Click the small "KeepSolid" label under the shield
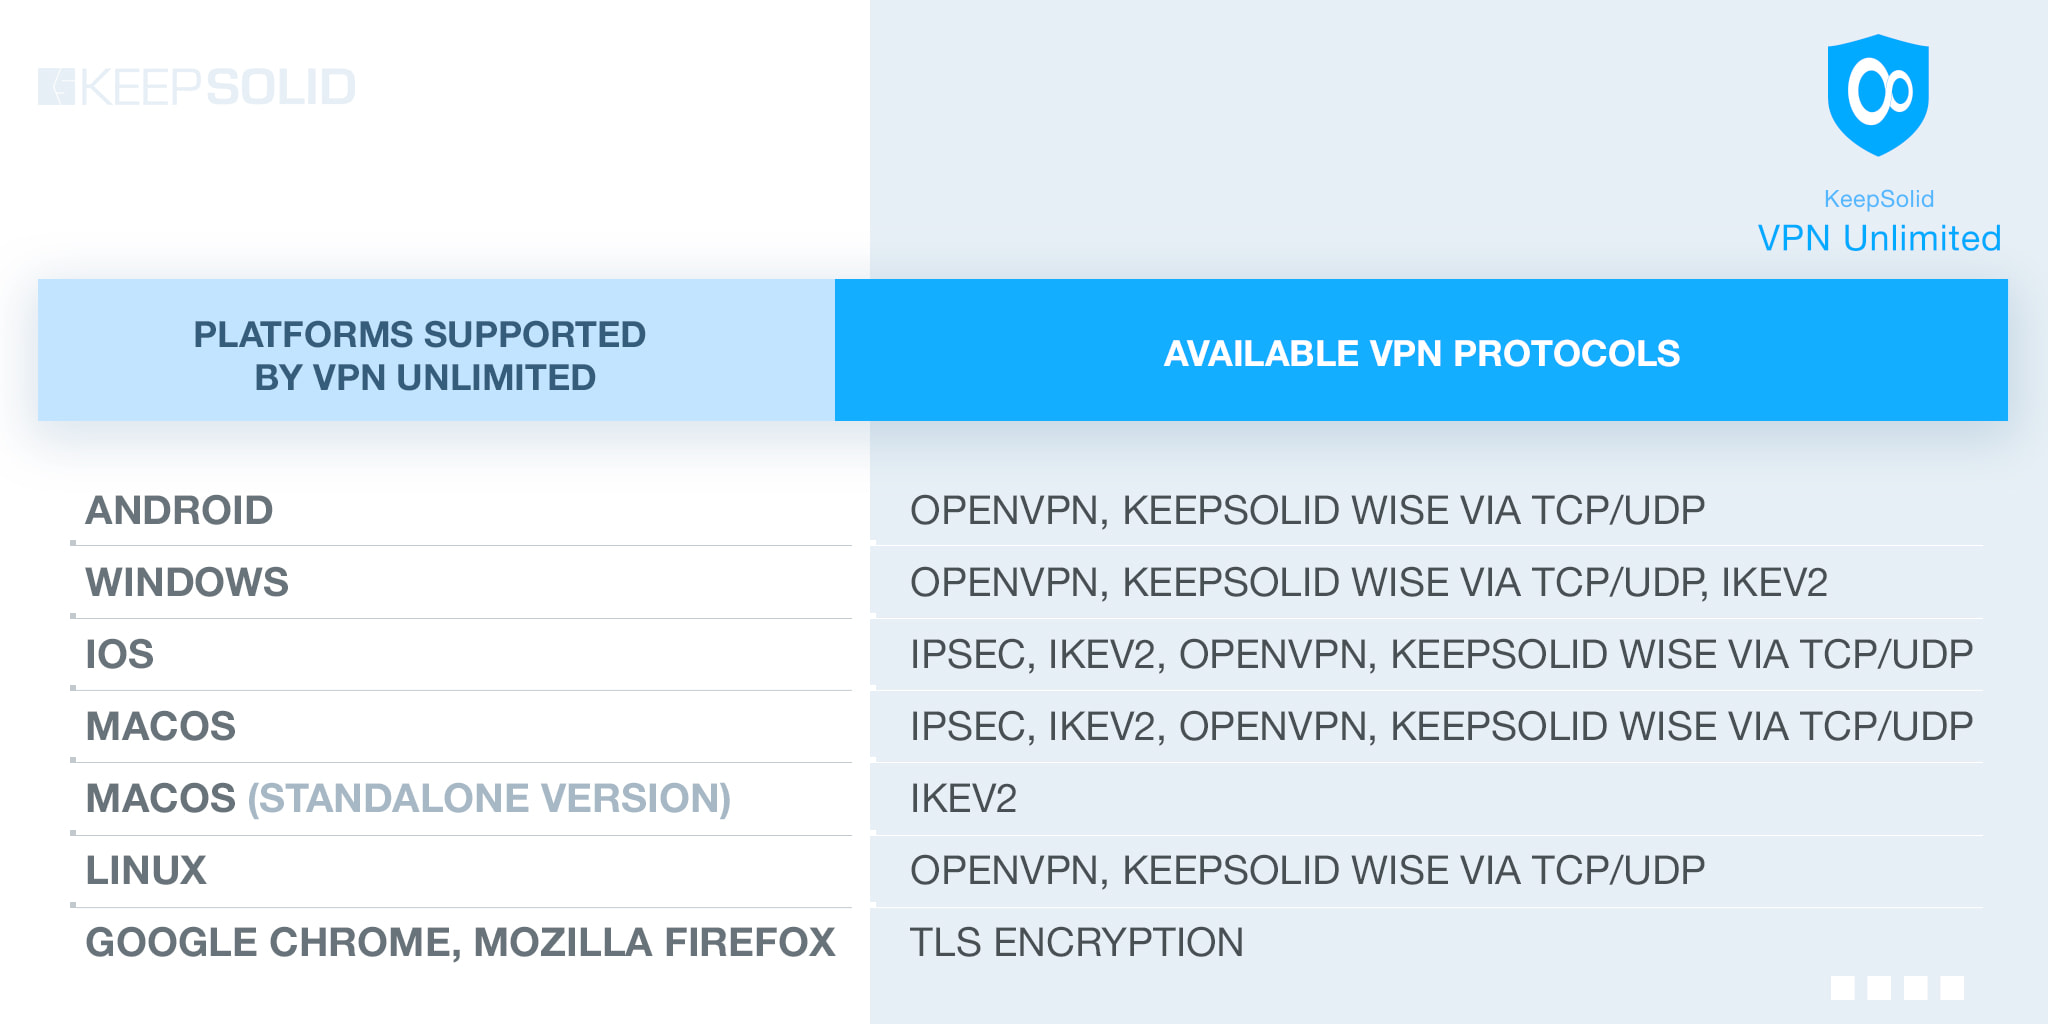Viewport: 2048px width, 1024px height. coord(1878,199)
